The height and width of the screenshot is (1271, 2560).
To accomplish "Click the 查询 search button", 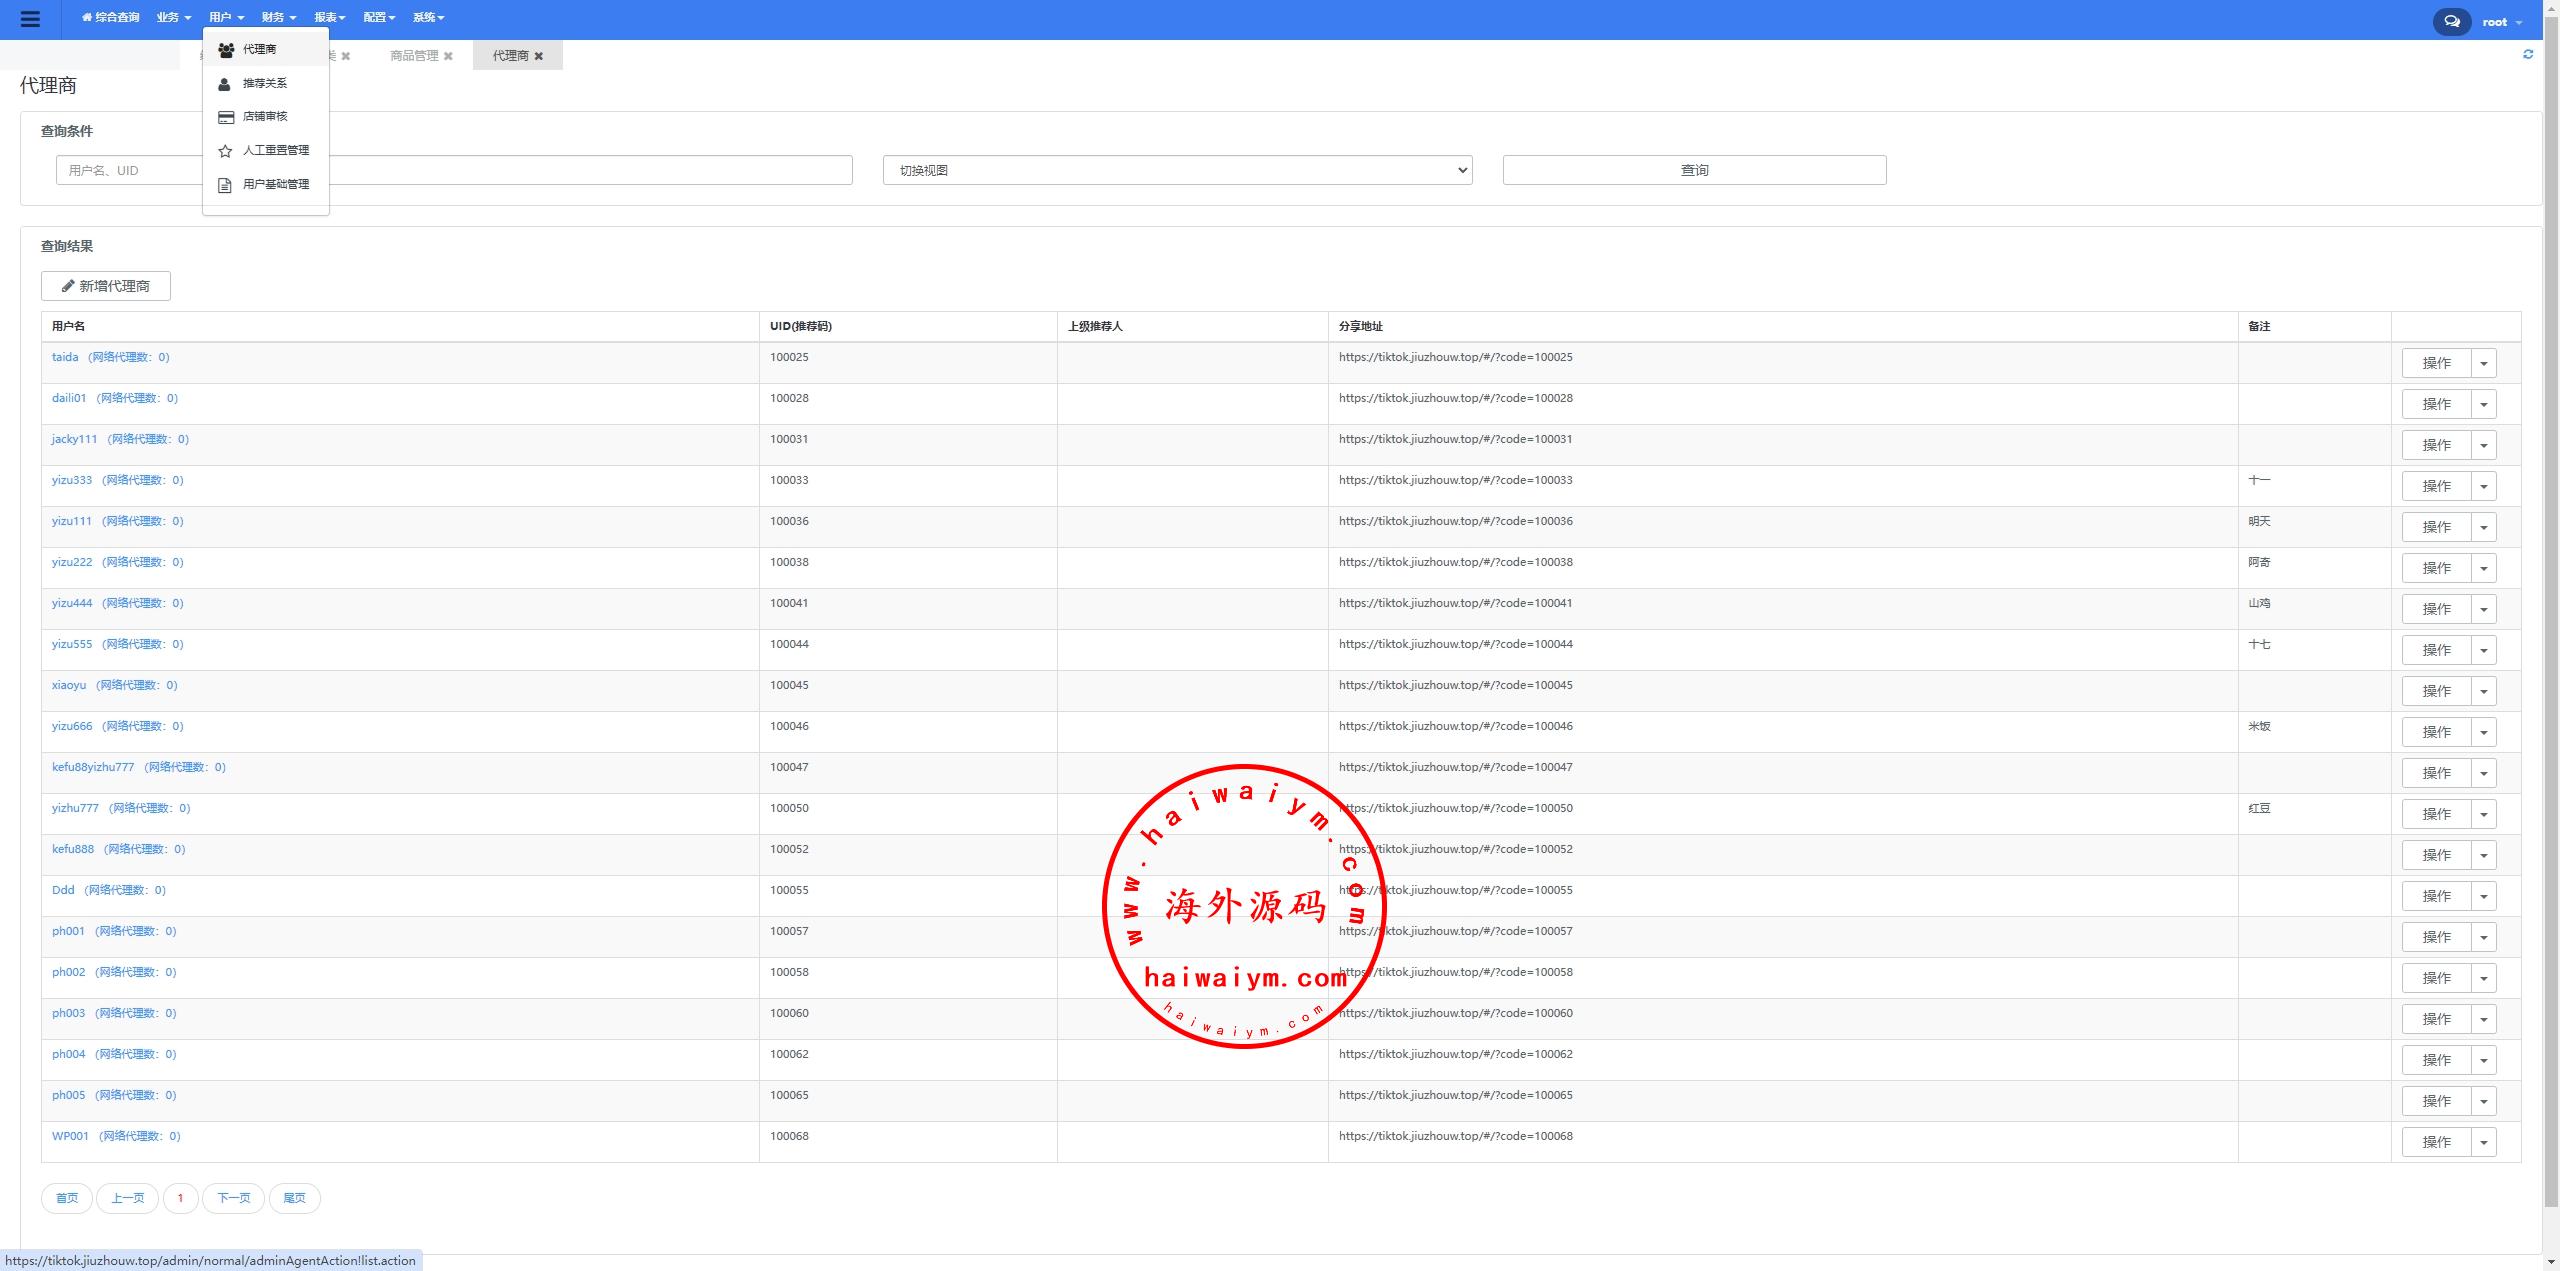I will [x=1694, y=170].
